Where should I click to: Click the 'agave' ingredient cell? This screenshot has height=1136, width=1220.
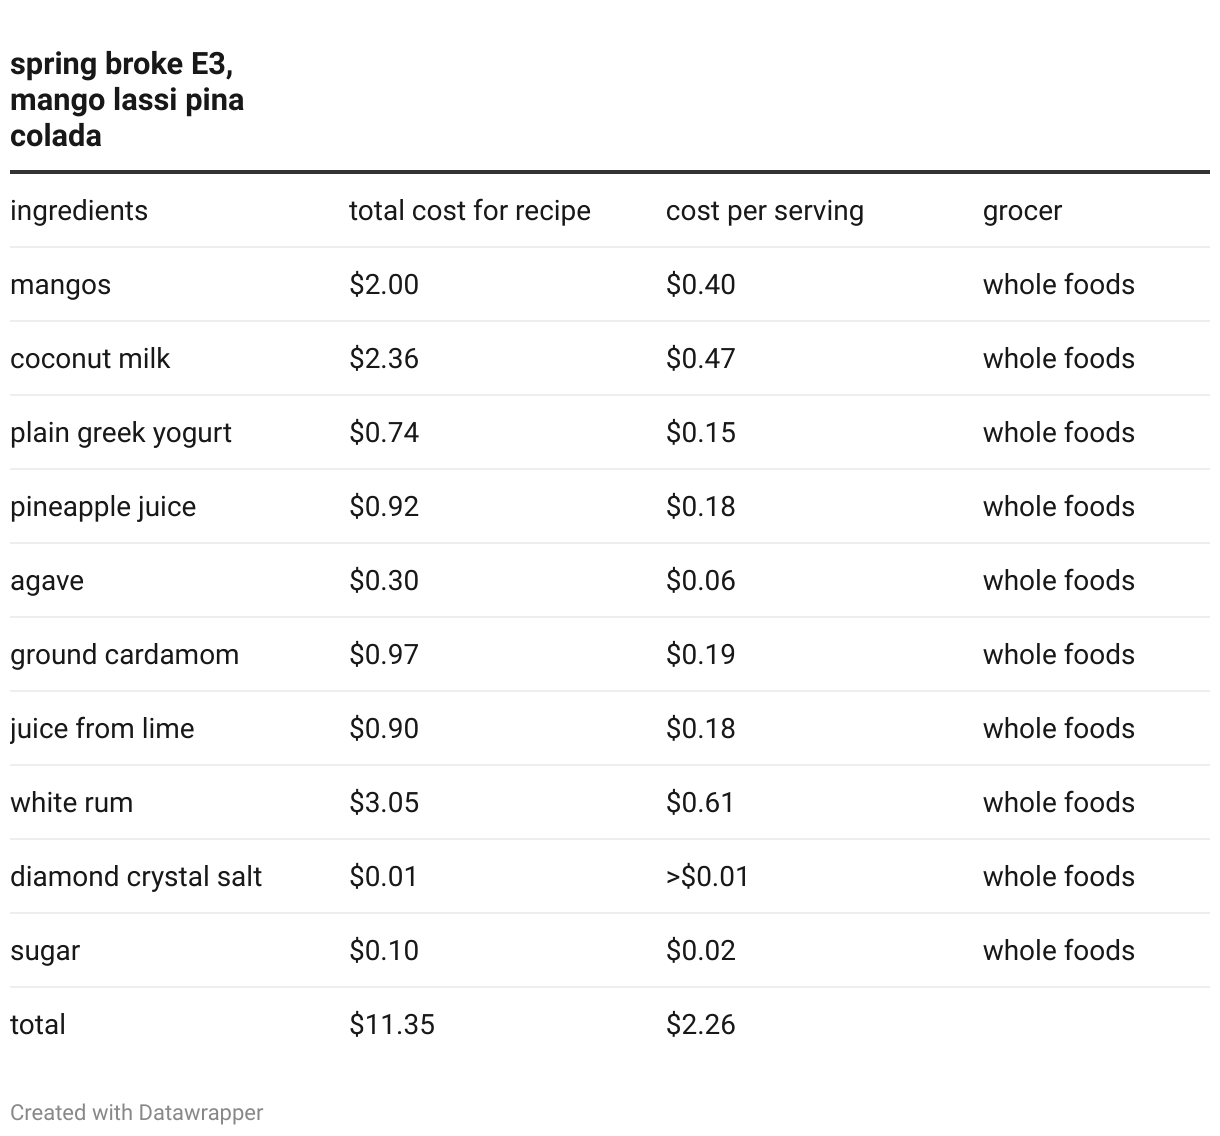(47, 581)
